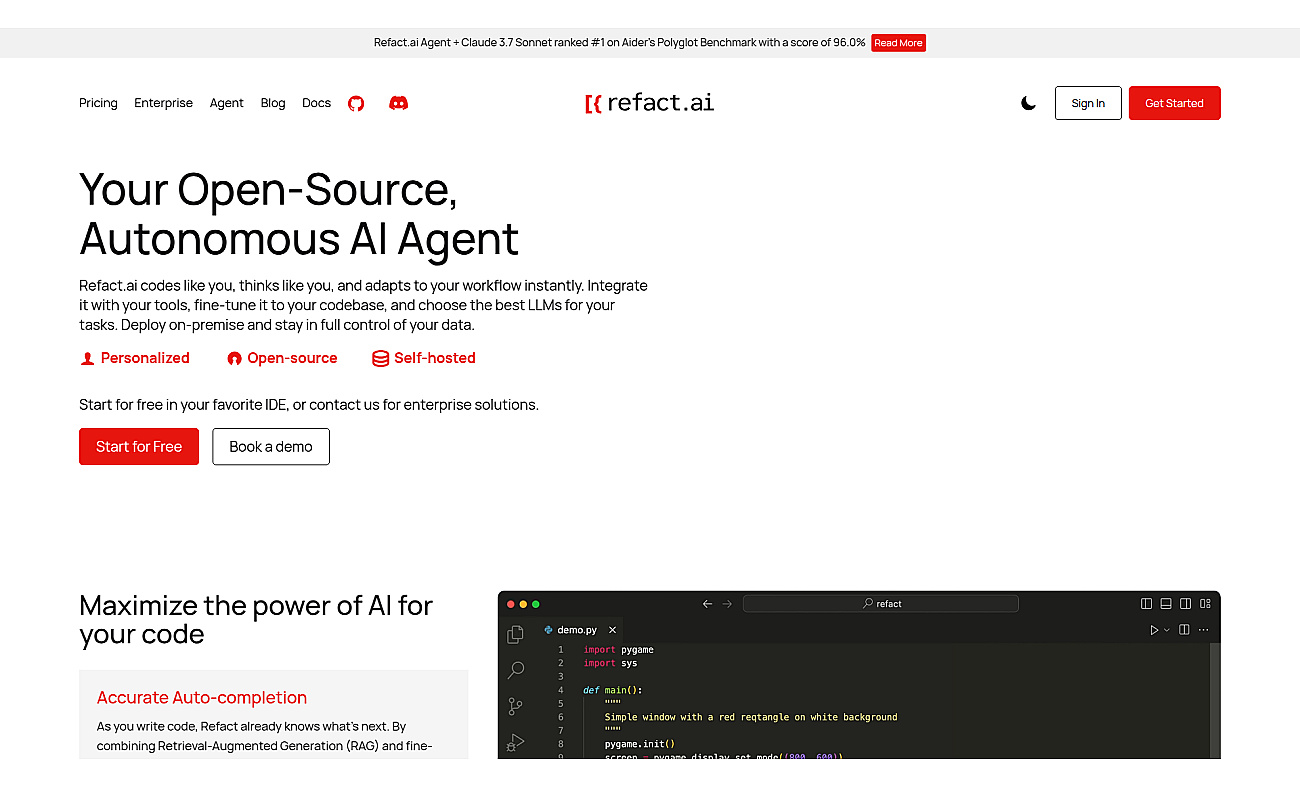
Task: Click the 'def main():' code line
Action: (x=613, y=690)
